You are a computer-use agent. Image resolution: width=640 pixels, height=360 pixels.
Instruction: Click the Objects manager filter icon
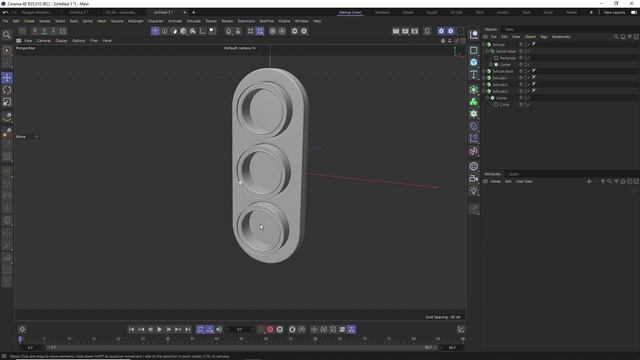tap(629, 37)
